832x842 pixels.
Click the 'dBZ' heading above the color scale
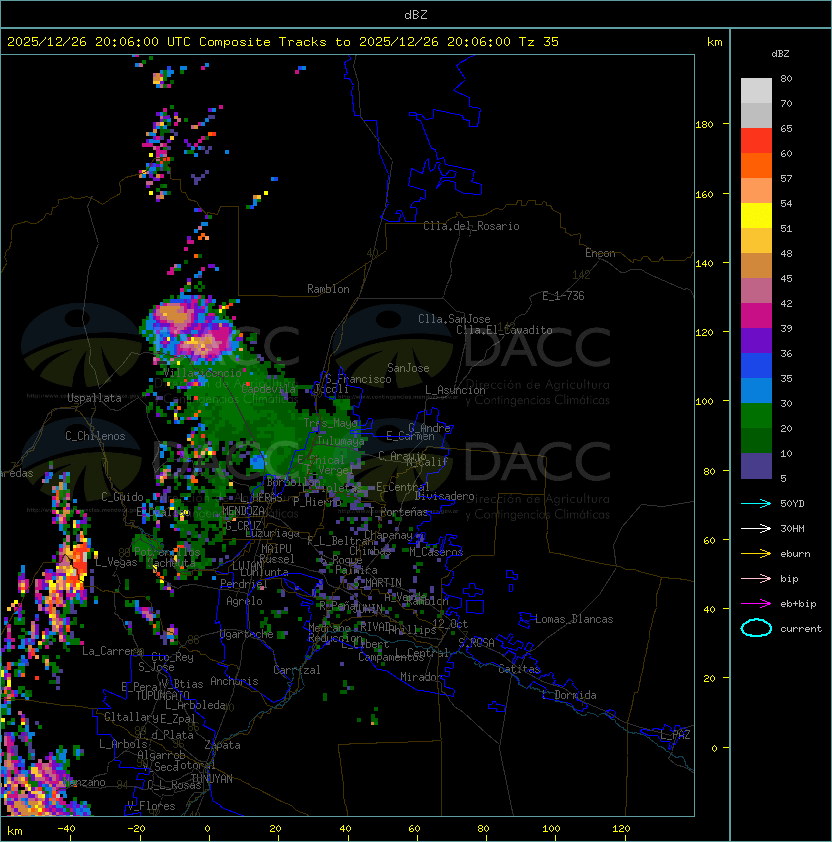pos(780,54)
